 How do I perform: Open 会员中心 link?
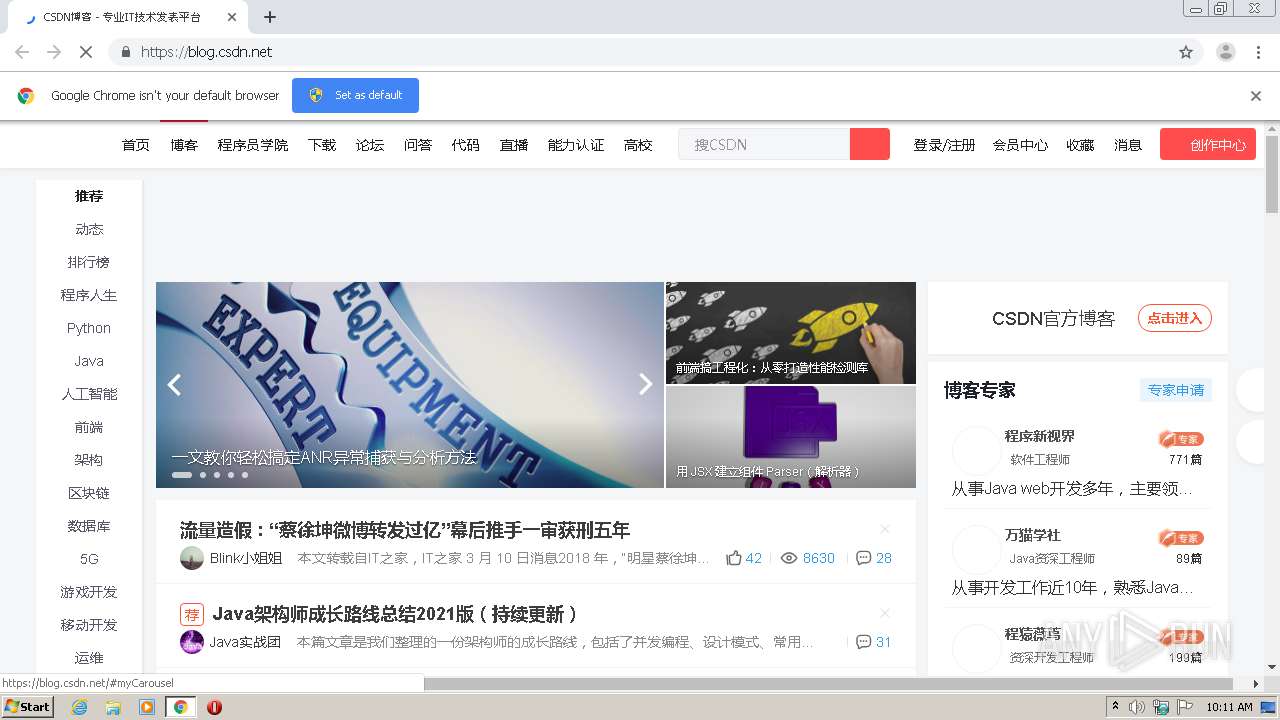click(x=1020, y=145)
